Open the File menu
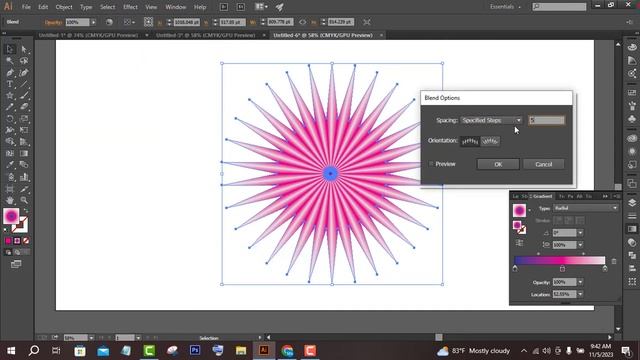 coord(26,7)
